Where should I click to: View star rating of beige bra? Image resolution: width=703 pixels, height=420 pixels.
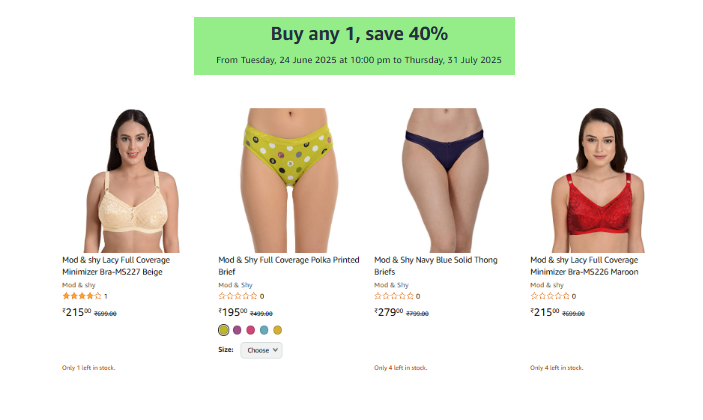[x=82, y=296]
